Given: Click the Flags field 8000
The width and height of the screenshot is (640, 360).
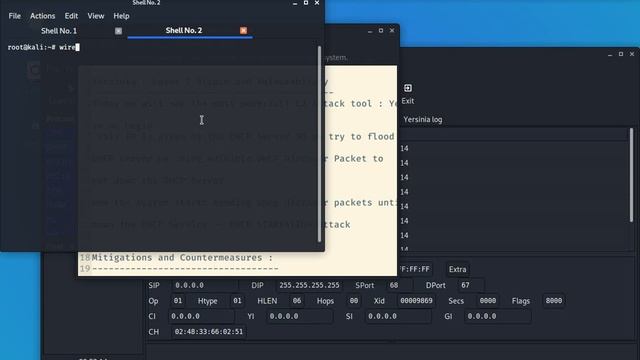Looking at the screenshot, I should point(553,301).
